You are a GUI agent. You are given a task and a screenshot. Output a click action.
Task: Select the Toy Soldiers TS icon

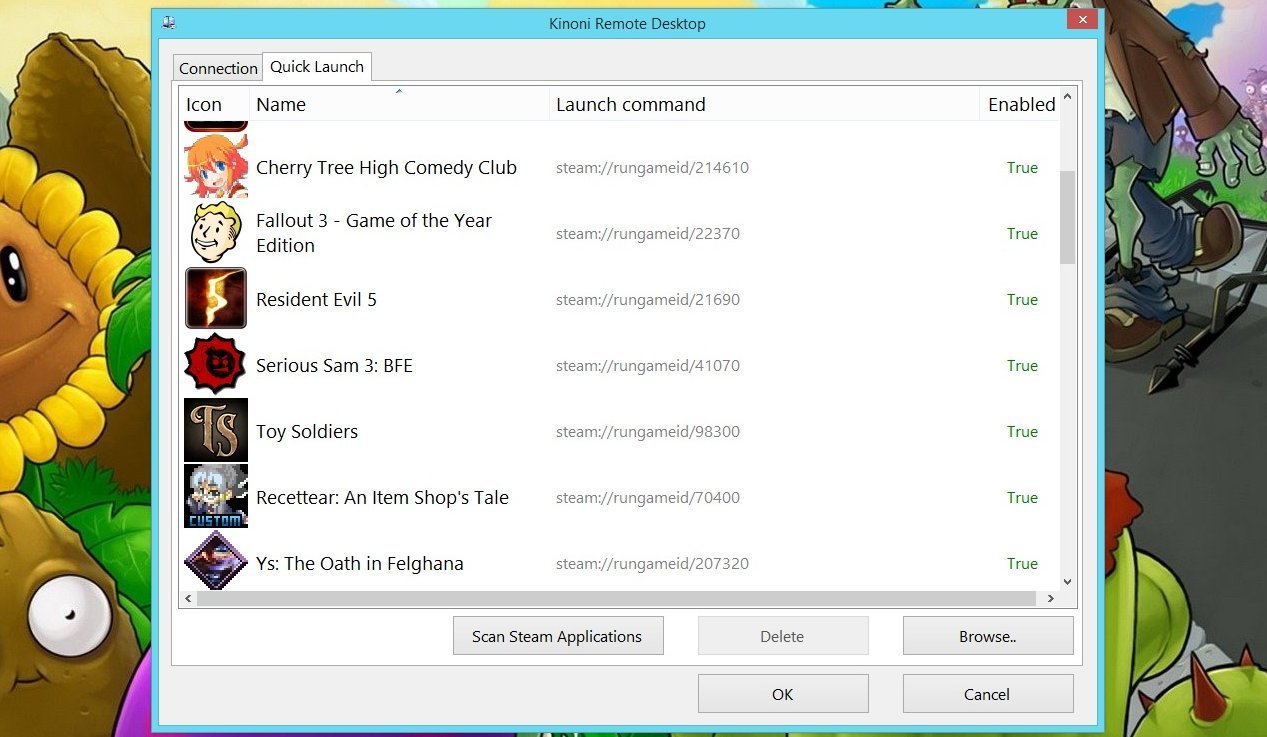[216, 431]
